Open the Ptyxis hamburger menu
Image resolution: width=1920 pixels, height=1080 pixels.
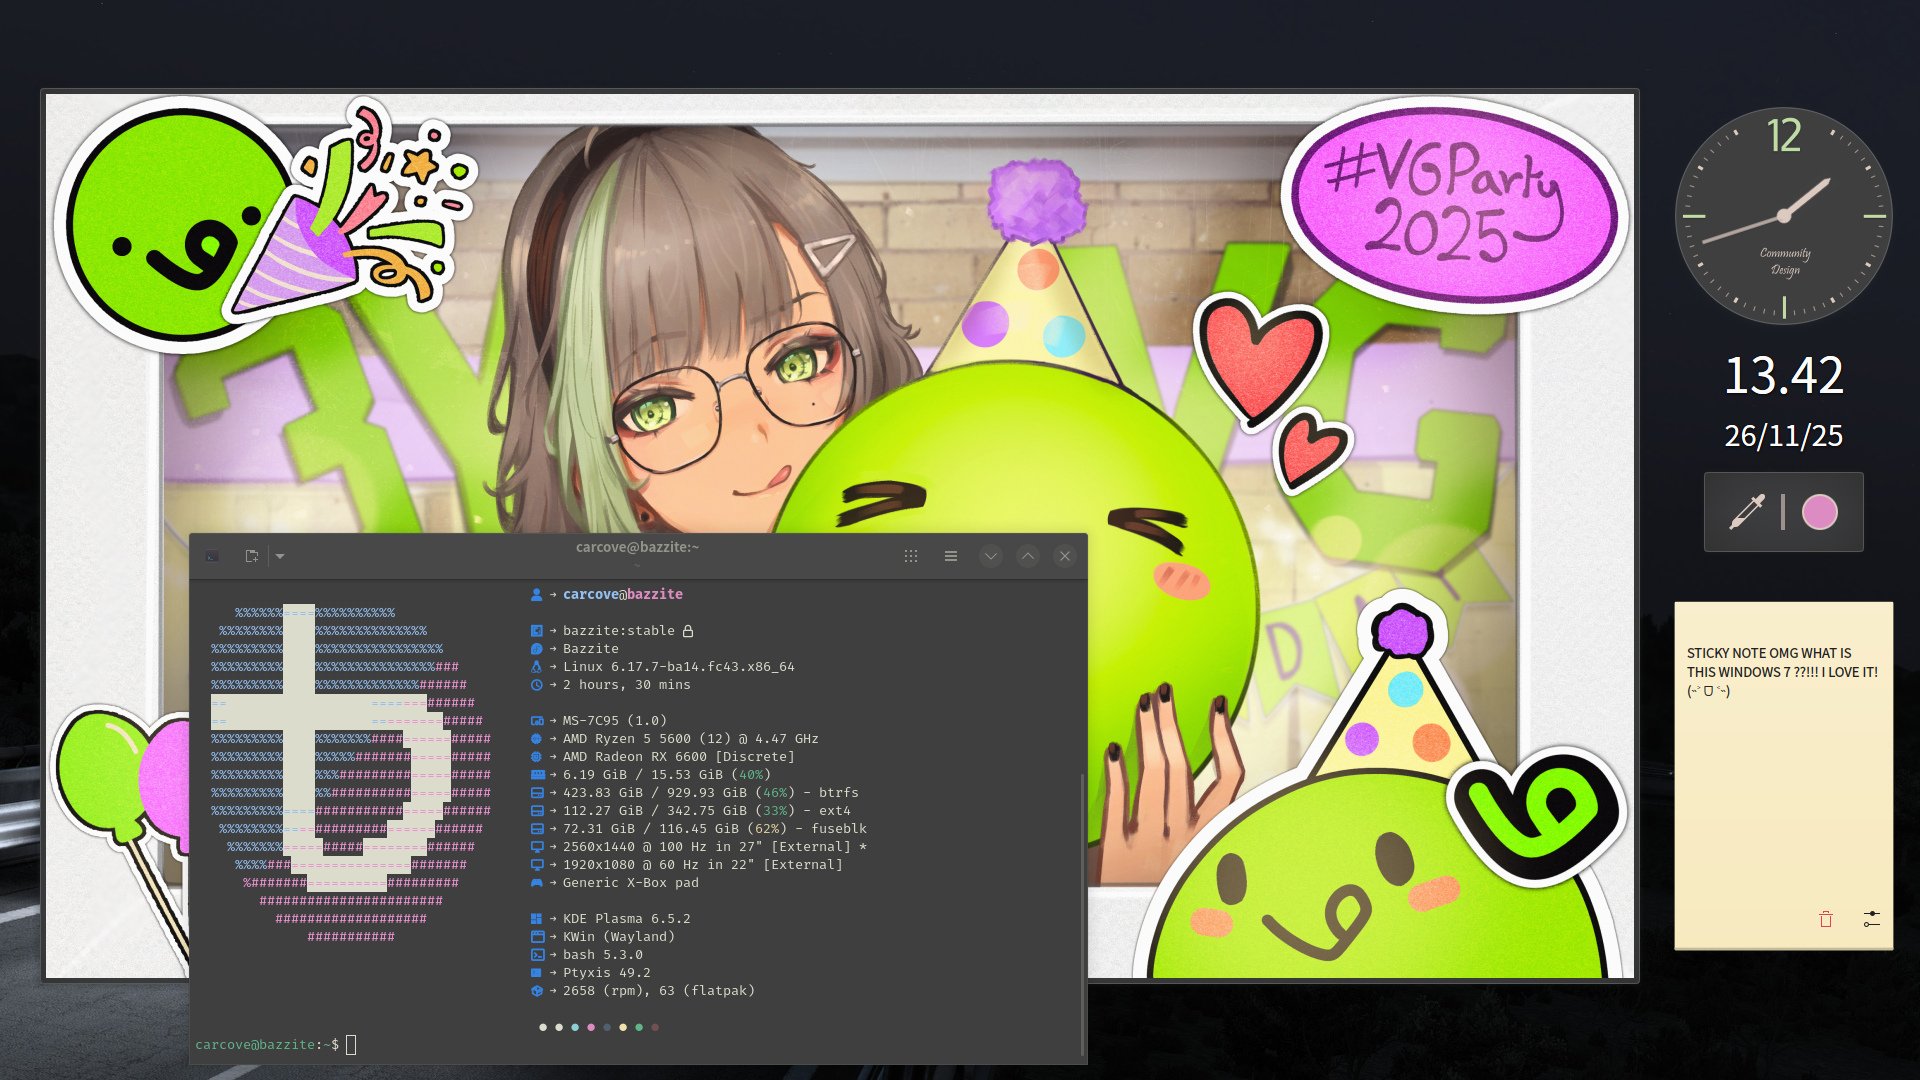coord(951,556)
